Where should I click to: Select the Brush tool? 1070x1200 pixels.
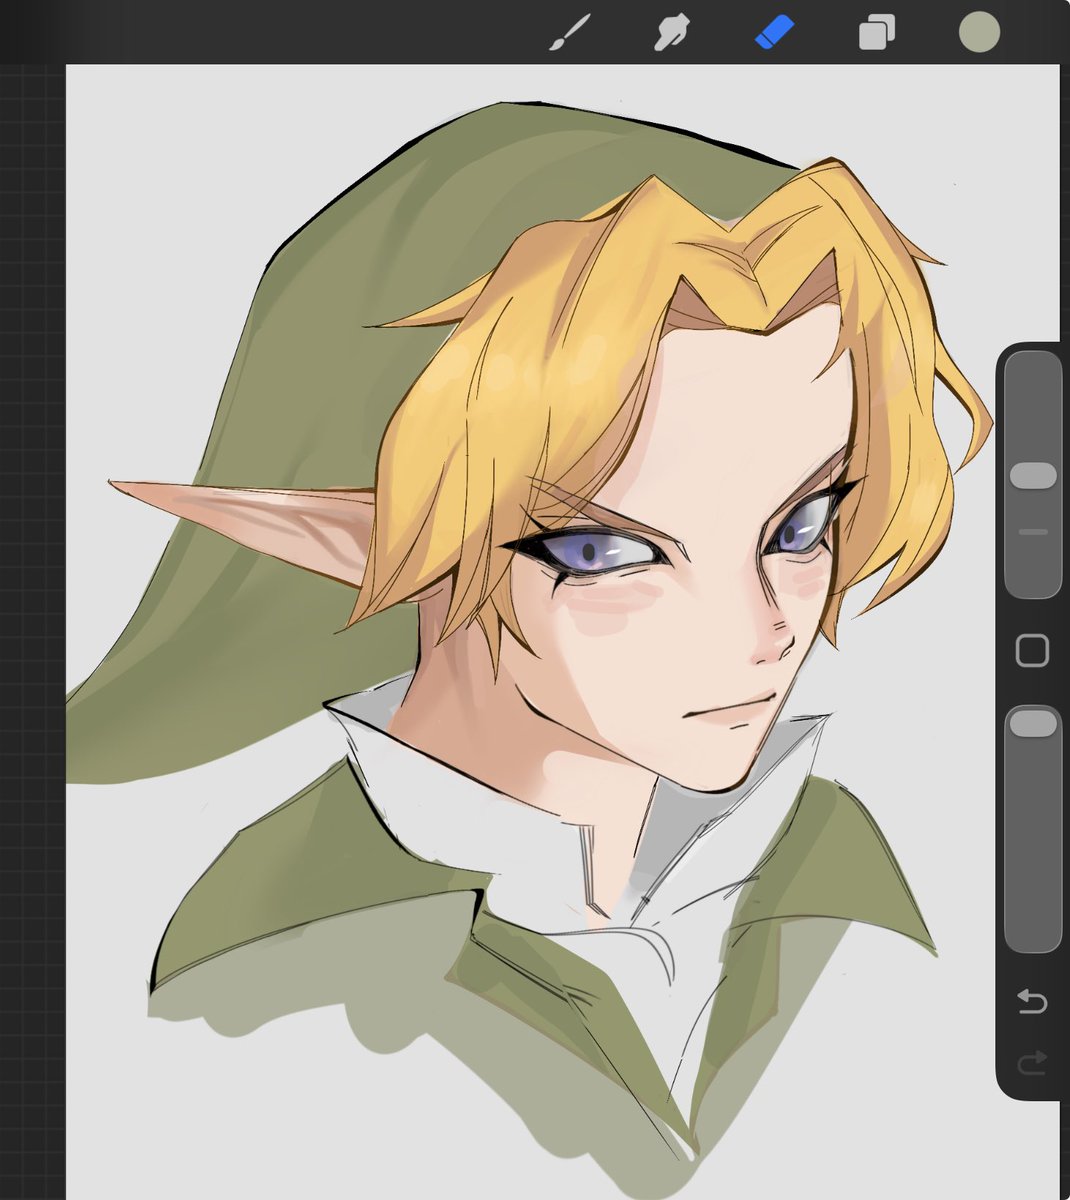click(x=571, y=32)
